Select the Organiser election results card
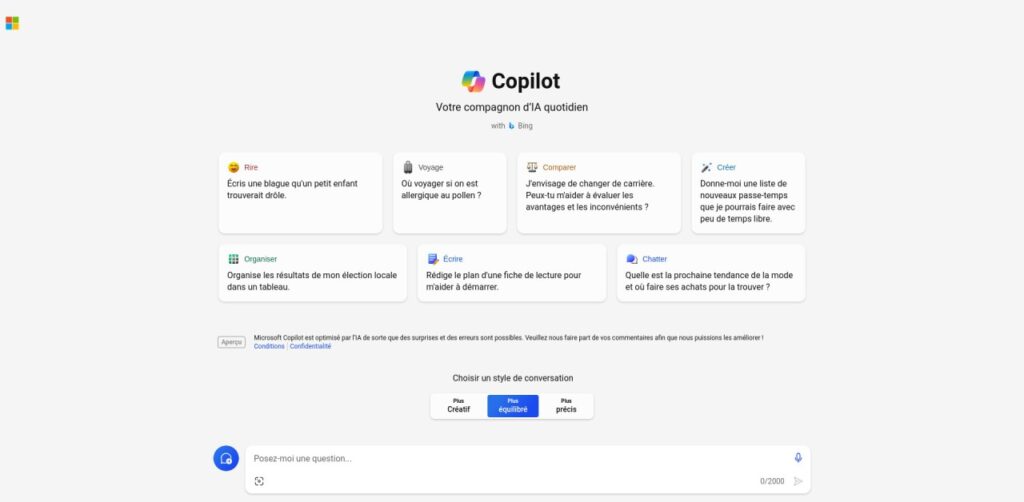The image size is (1024, 502). coord(313,273)
